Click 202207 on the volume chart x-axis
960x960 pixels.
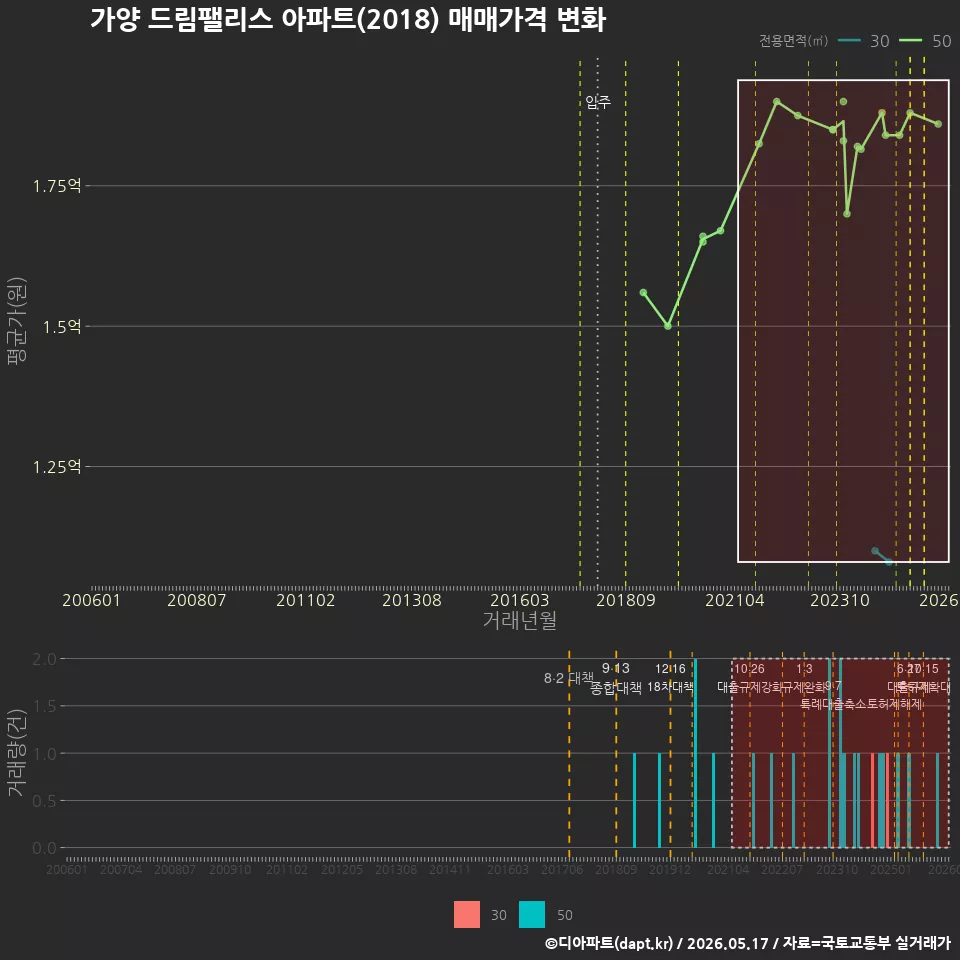point(782,869)
